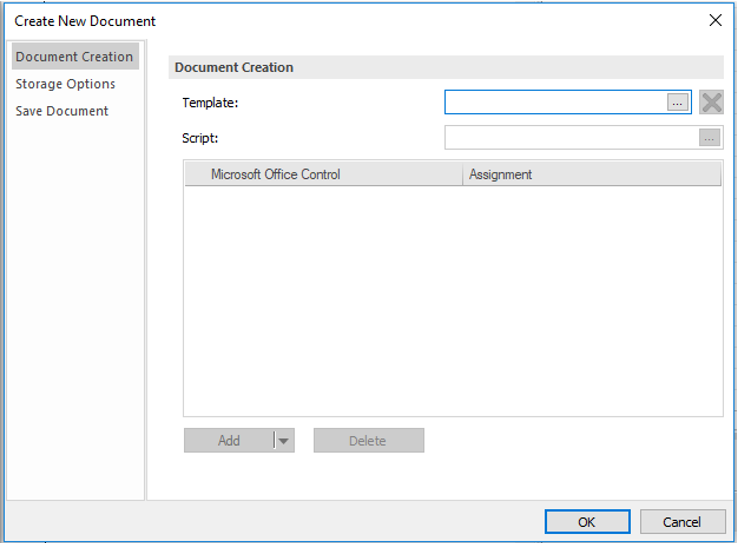
Task: Open the Save Document page
Action: point(62,111)
